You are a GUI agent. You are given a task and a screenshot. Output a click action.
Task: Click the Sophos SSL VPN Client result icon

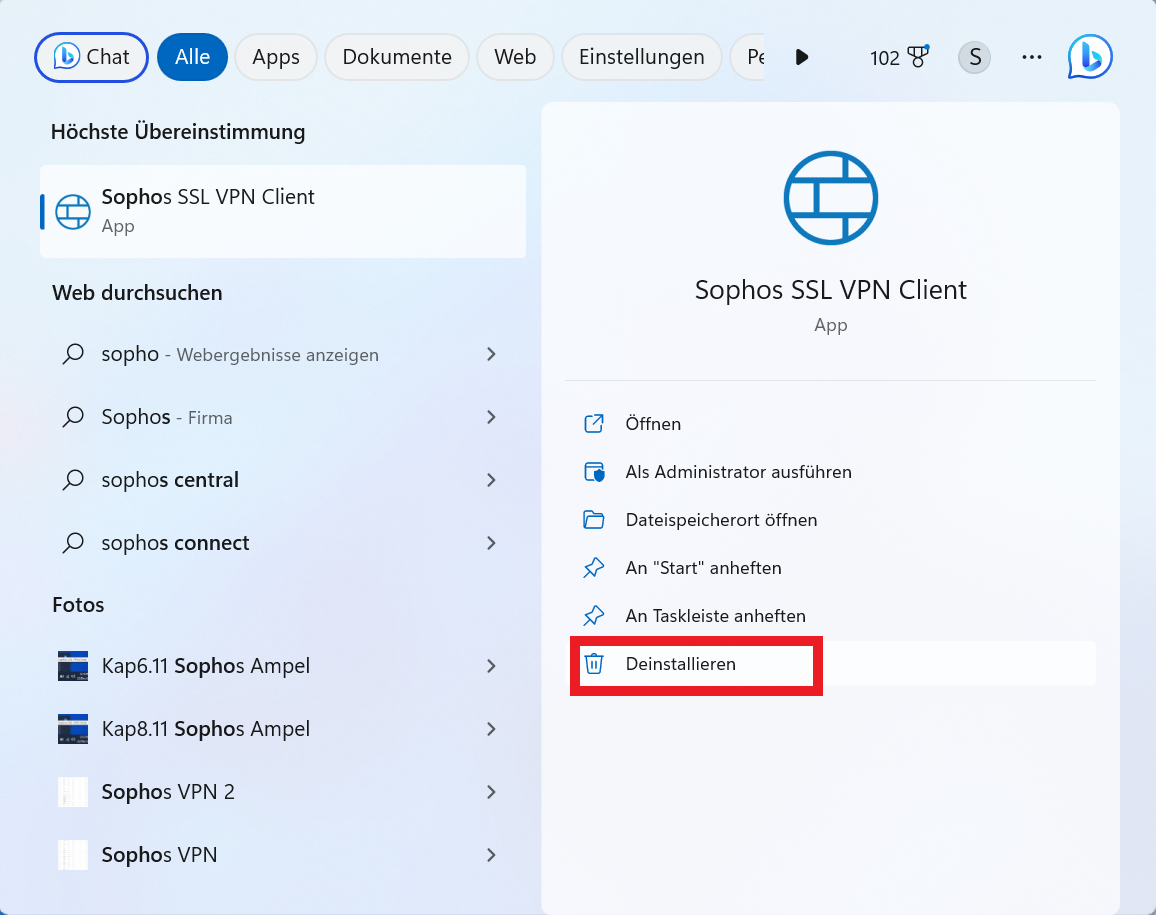click(x=73, y=212)
